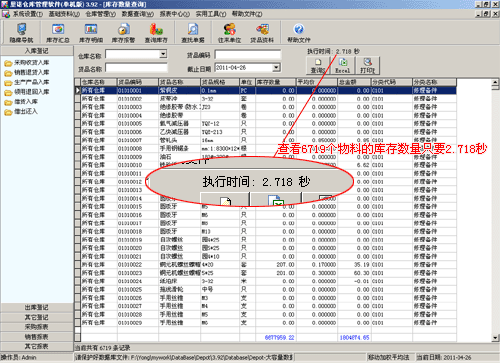Click the table's scroll down arrow
The height and width of the screenshot is (363, 500).
coord(495,338)
